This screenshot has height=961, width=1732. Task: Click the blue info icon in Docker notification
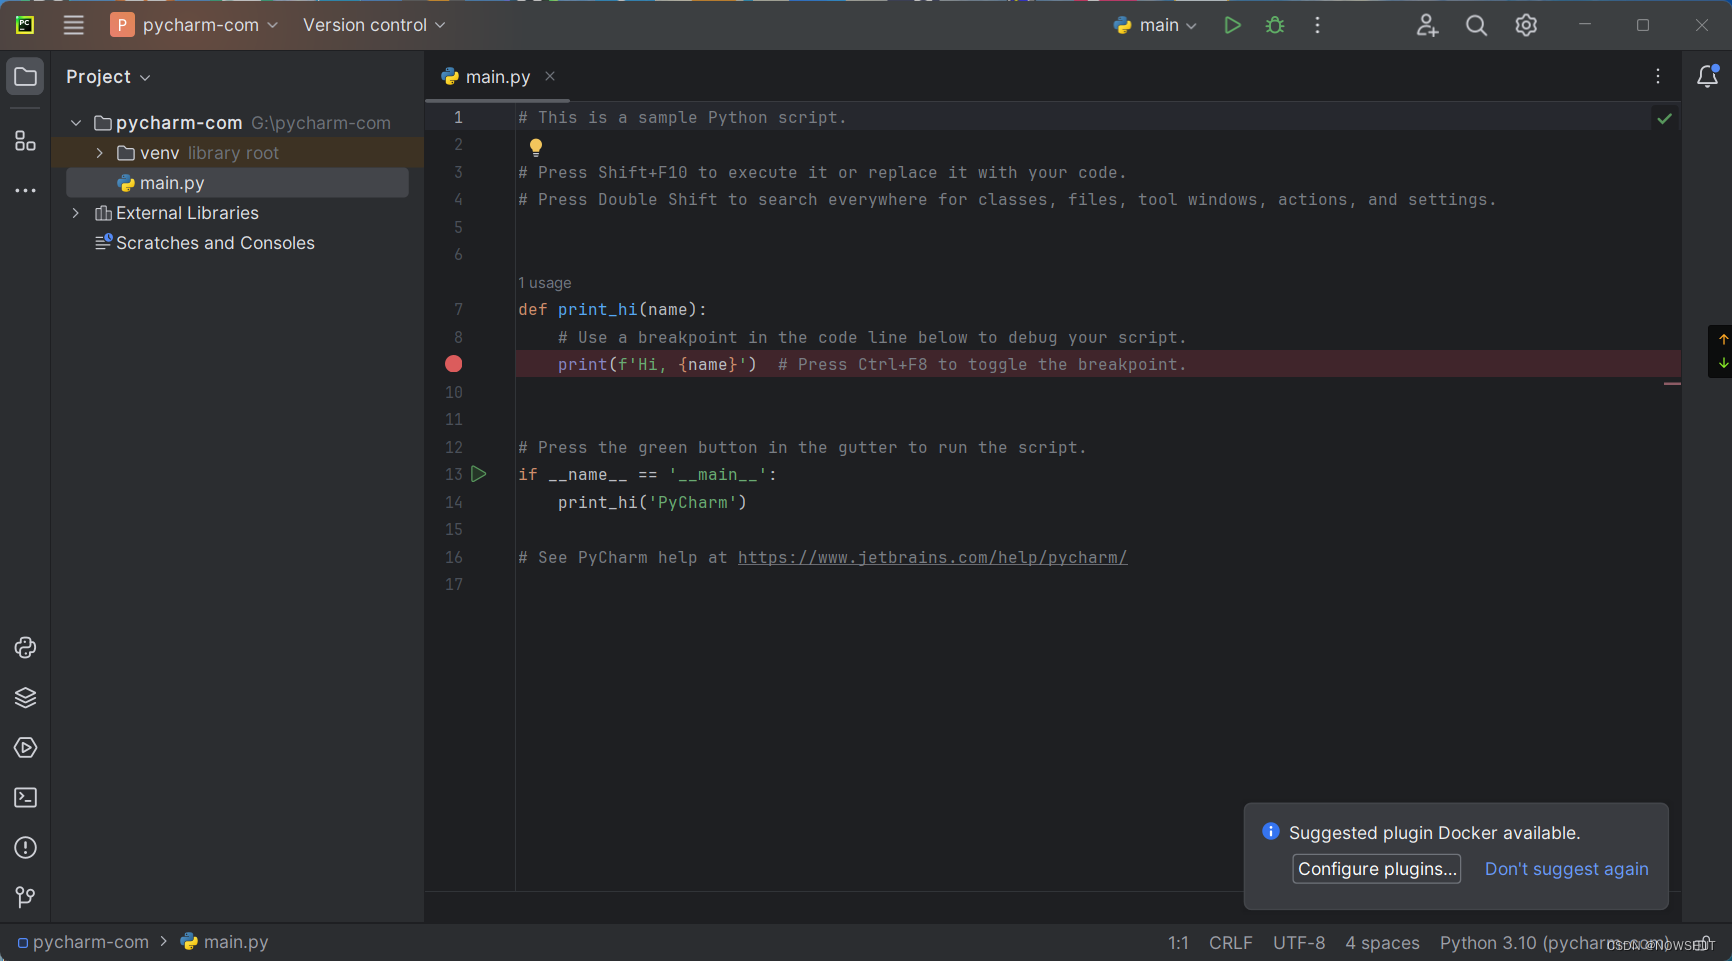(x=1271, y=831)
